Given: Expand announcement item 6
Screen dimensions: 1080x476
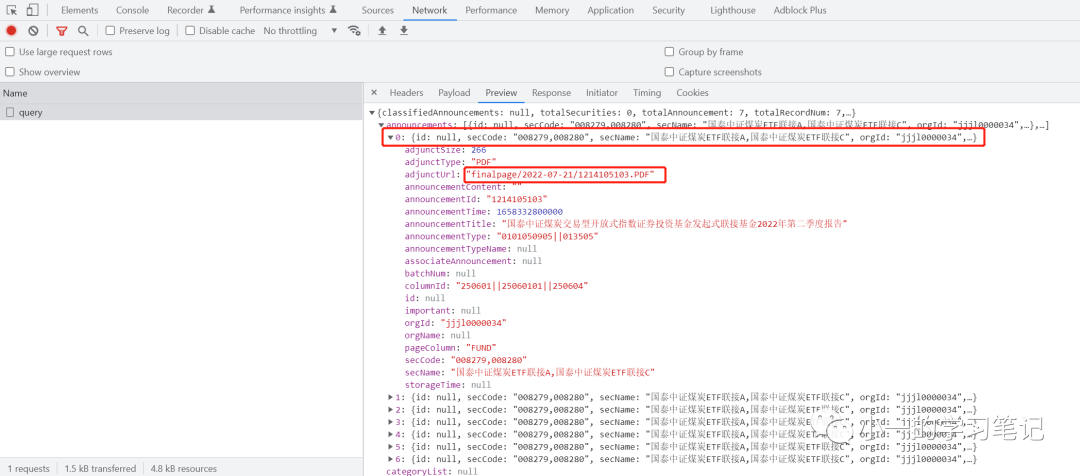Looking at the screenshot, I should (391, 459).
